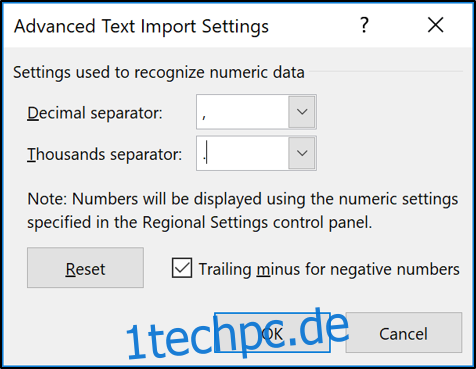476x369 pixels.
Task: Select the 'Decimal separator:' label
Action: [x=95, y=113]
